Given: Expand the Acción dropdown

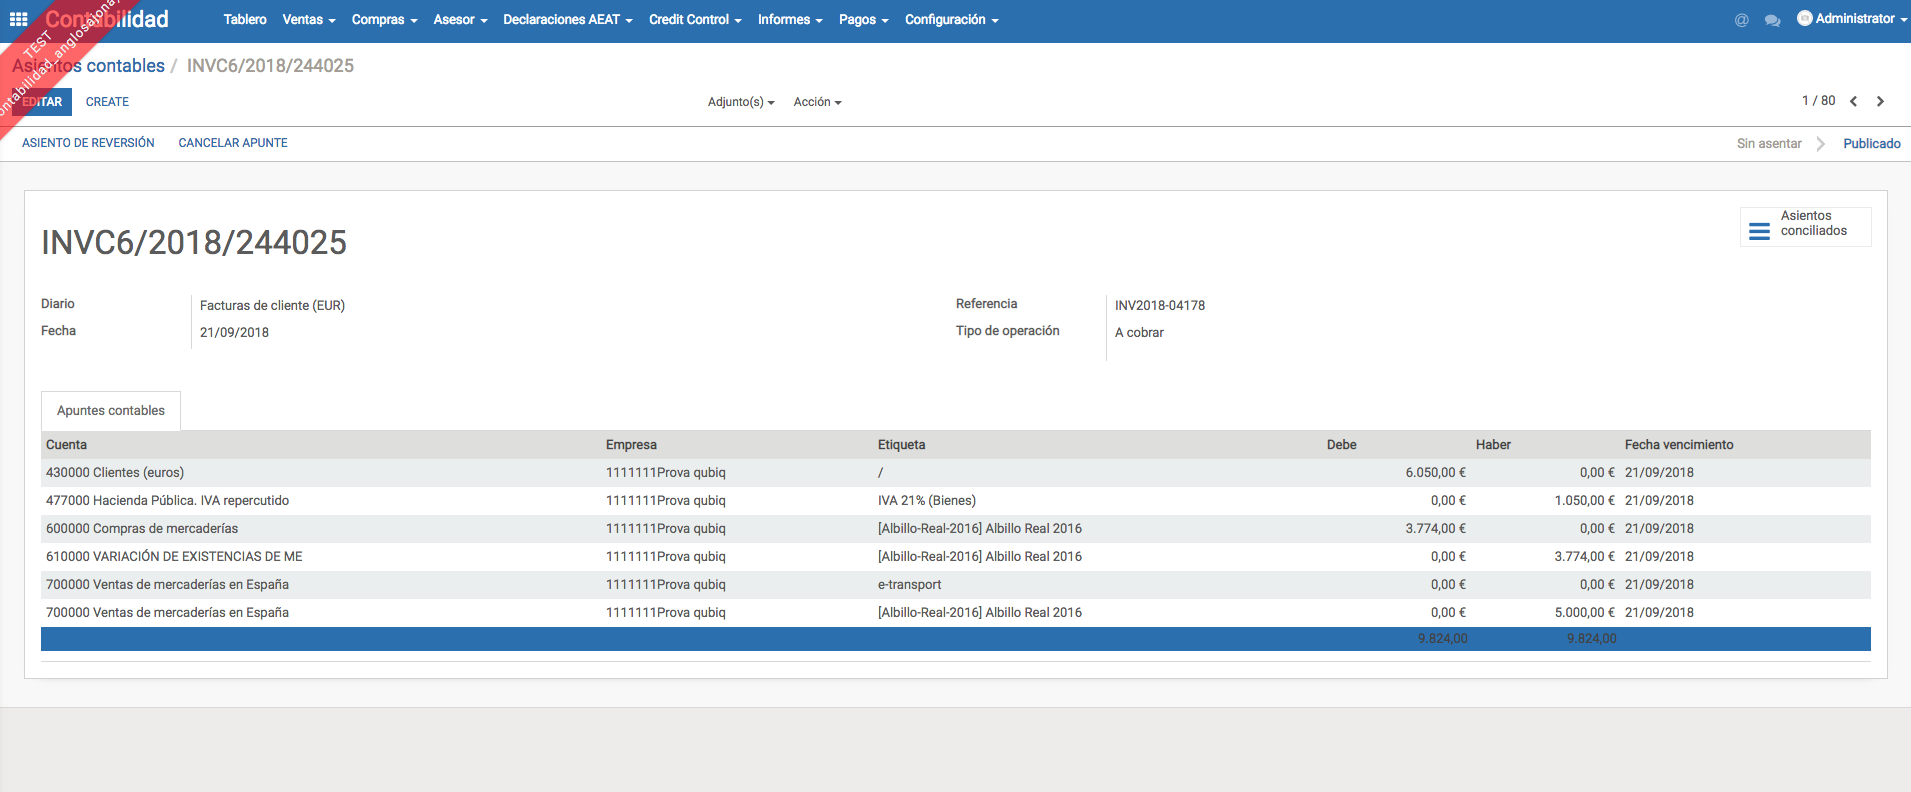Looking at the screenshot, I should click(x=817, y=102).
